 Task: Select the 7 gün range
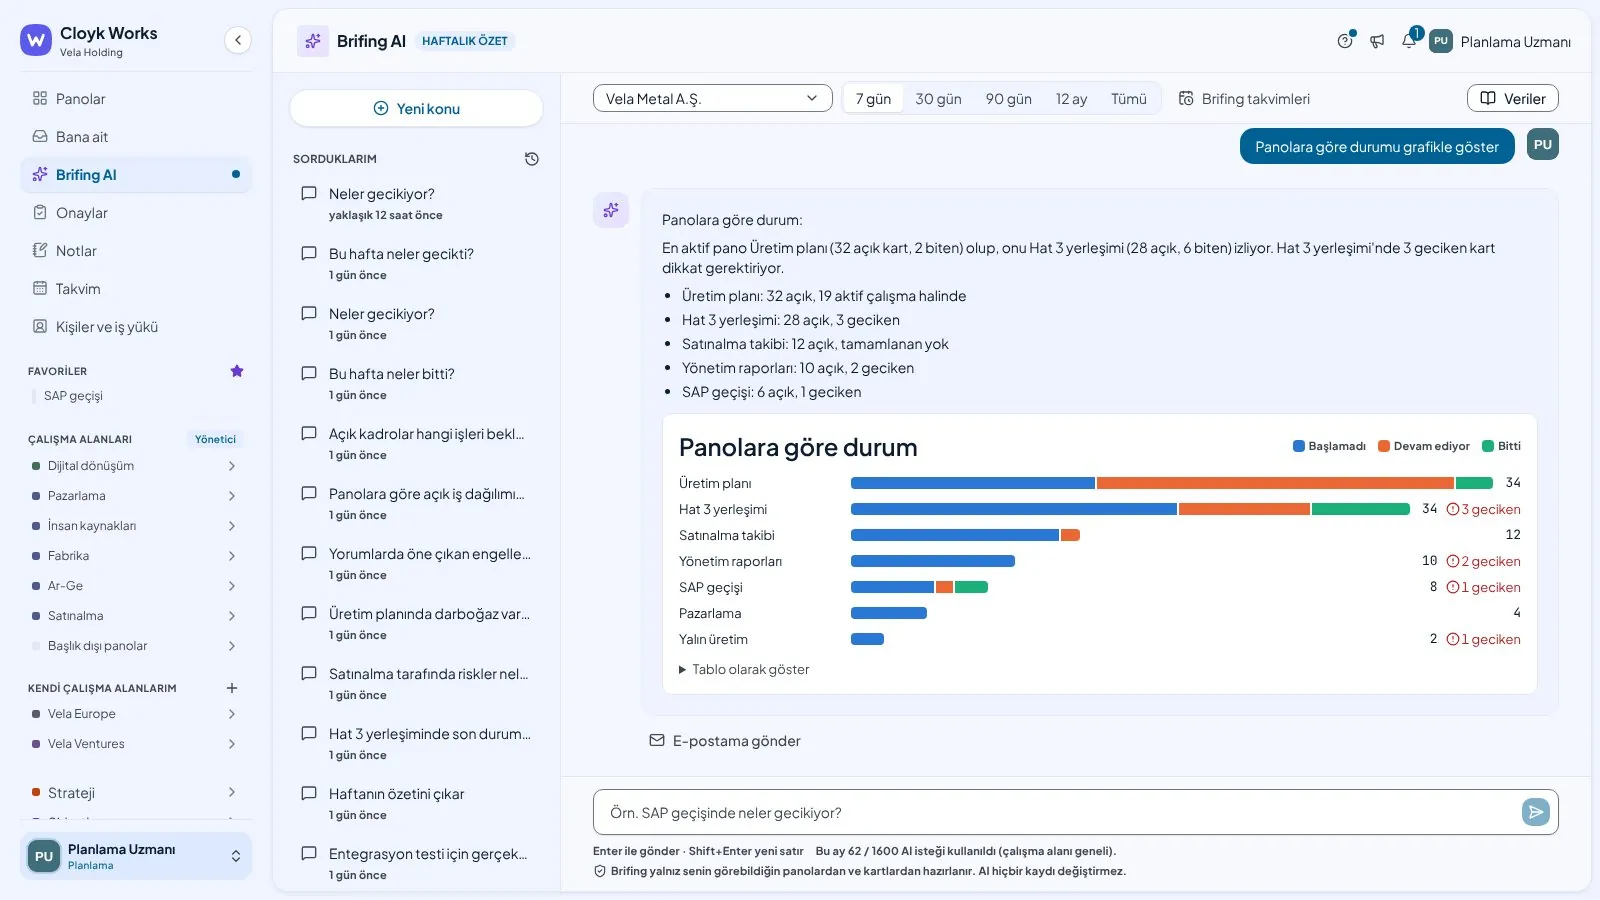coord(873,98)
